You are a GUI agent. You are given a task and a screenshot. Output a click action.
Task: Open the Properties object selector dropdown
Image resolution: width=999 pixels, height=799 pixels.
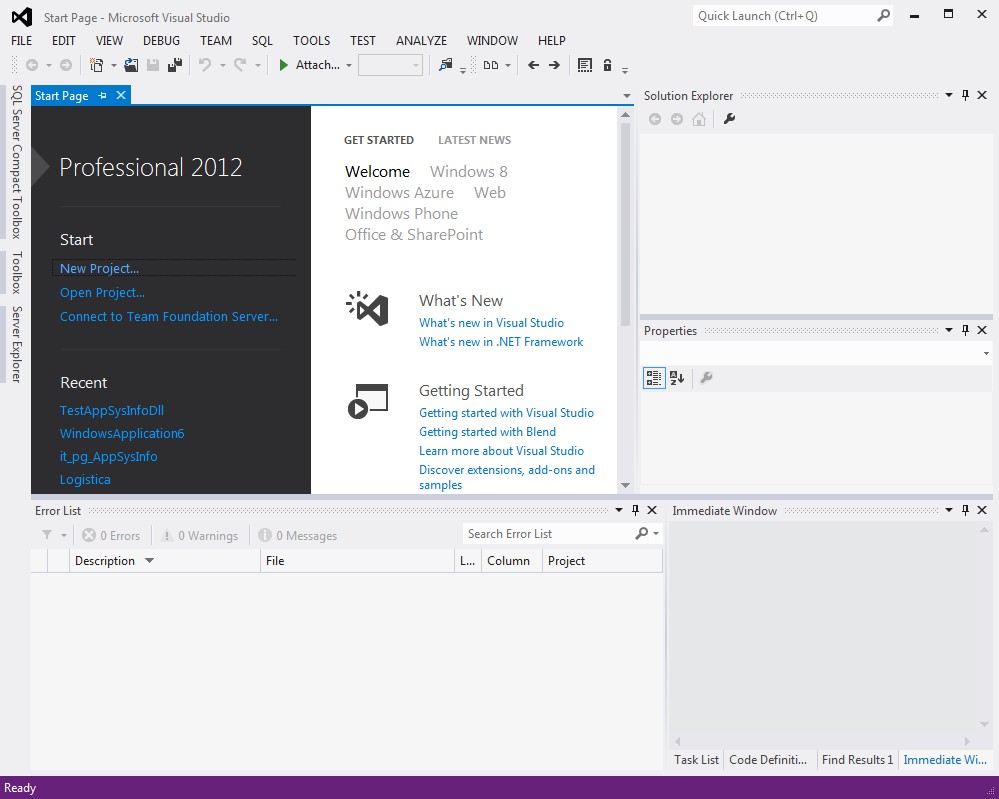tap(986, 353)
